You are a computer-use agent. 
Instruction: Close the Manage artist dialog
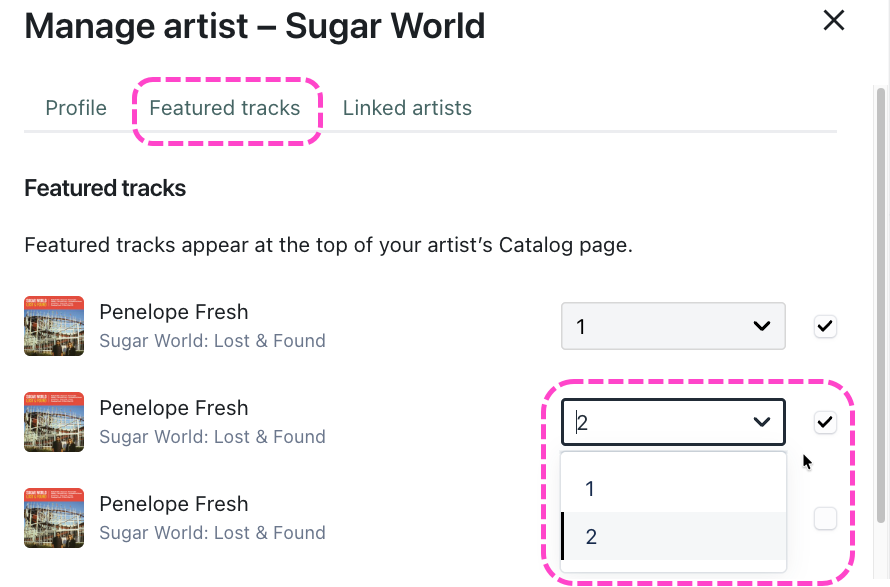tap(833, 21)
